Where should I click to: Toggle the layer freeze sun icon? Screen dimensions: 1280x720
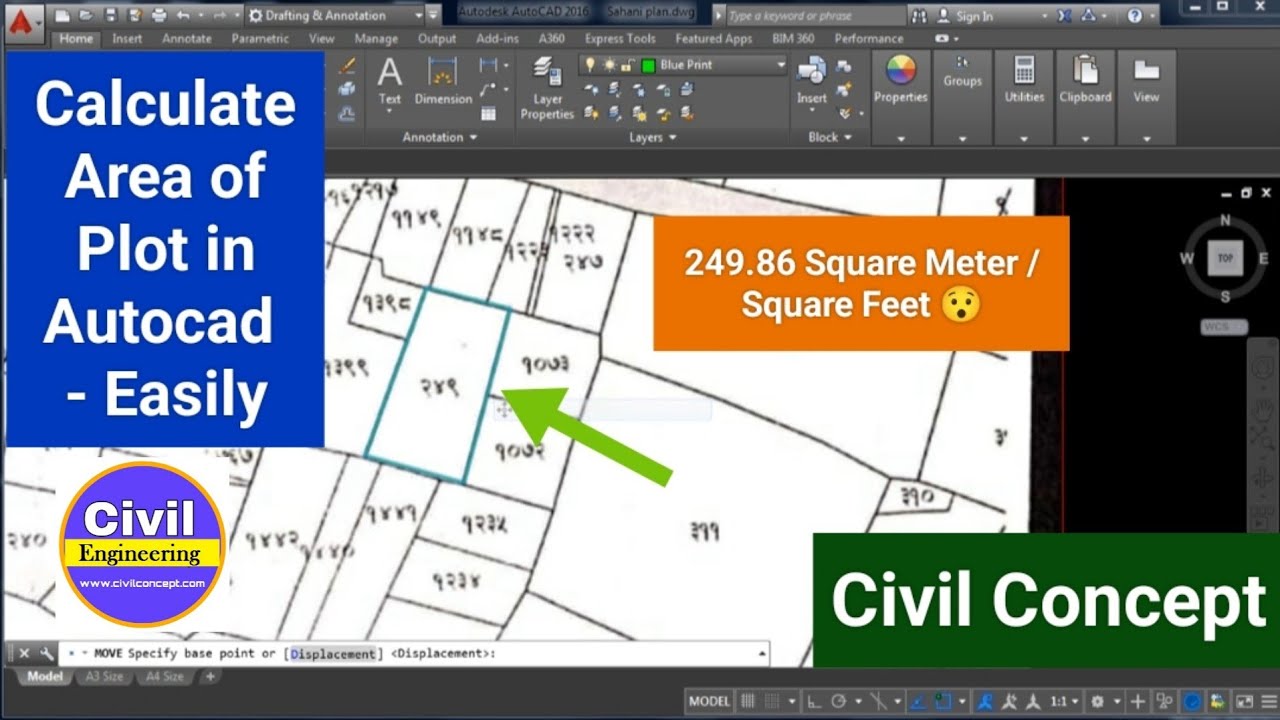pos(608,65)
